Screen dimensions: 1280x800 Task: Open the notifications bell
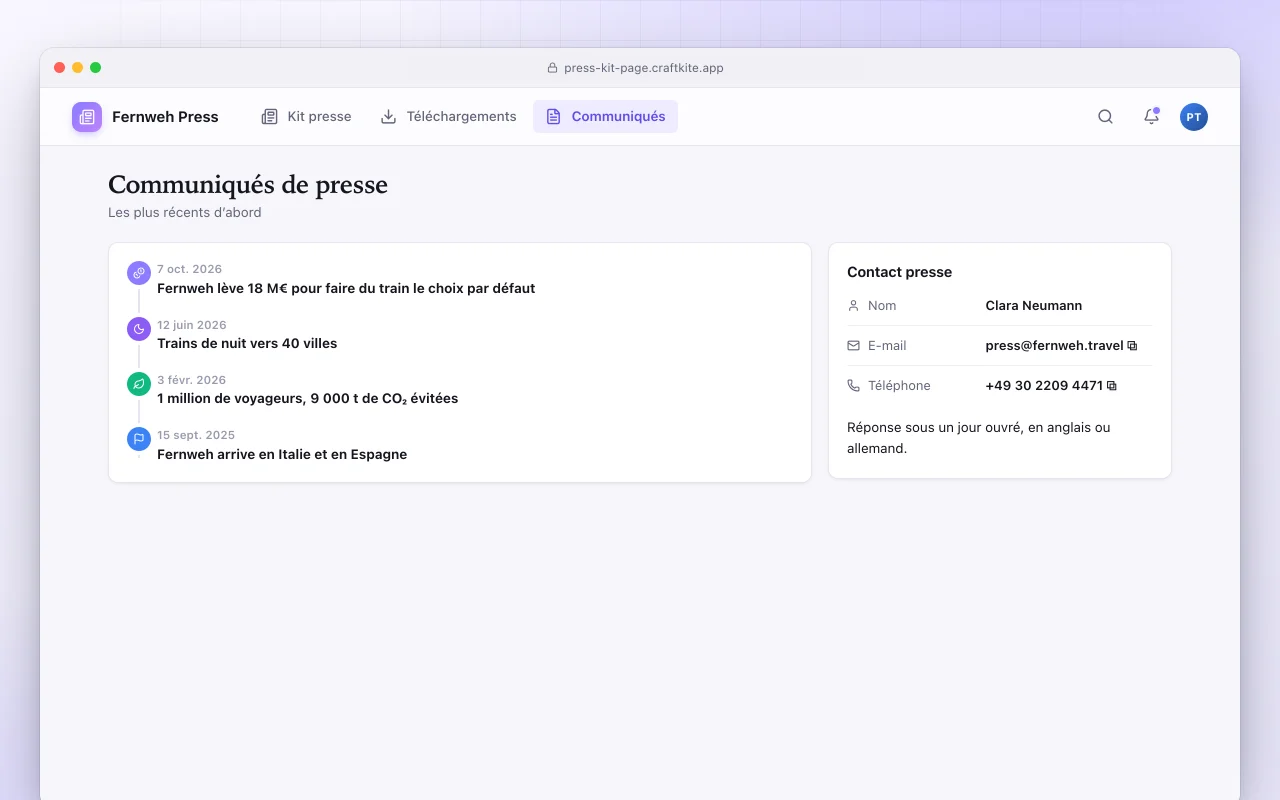1151,117
